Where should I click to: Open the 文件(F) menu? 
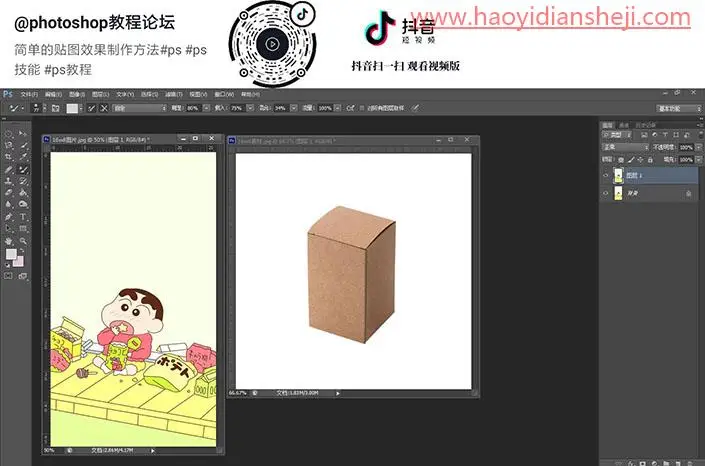click(x=29, y=94)
